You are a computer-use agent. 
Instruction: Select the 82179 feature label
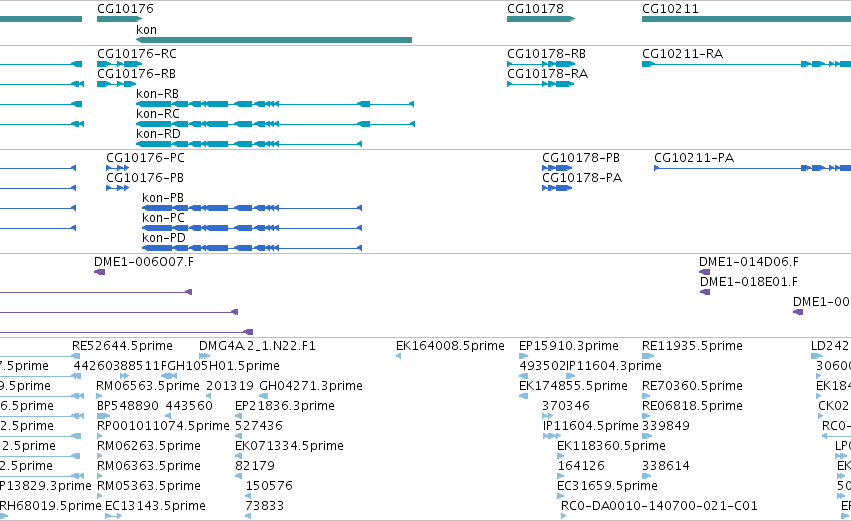pos(255,466)
